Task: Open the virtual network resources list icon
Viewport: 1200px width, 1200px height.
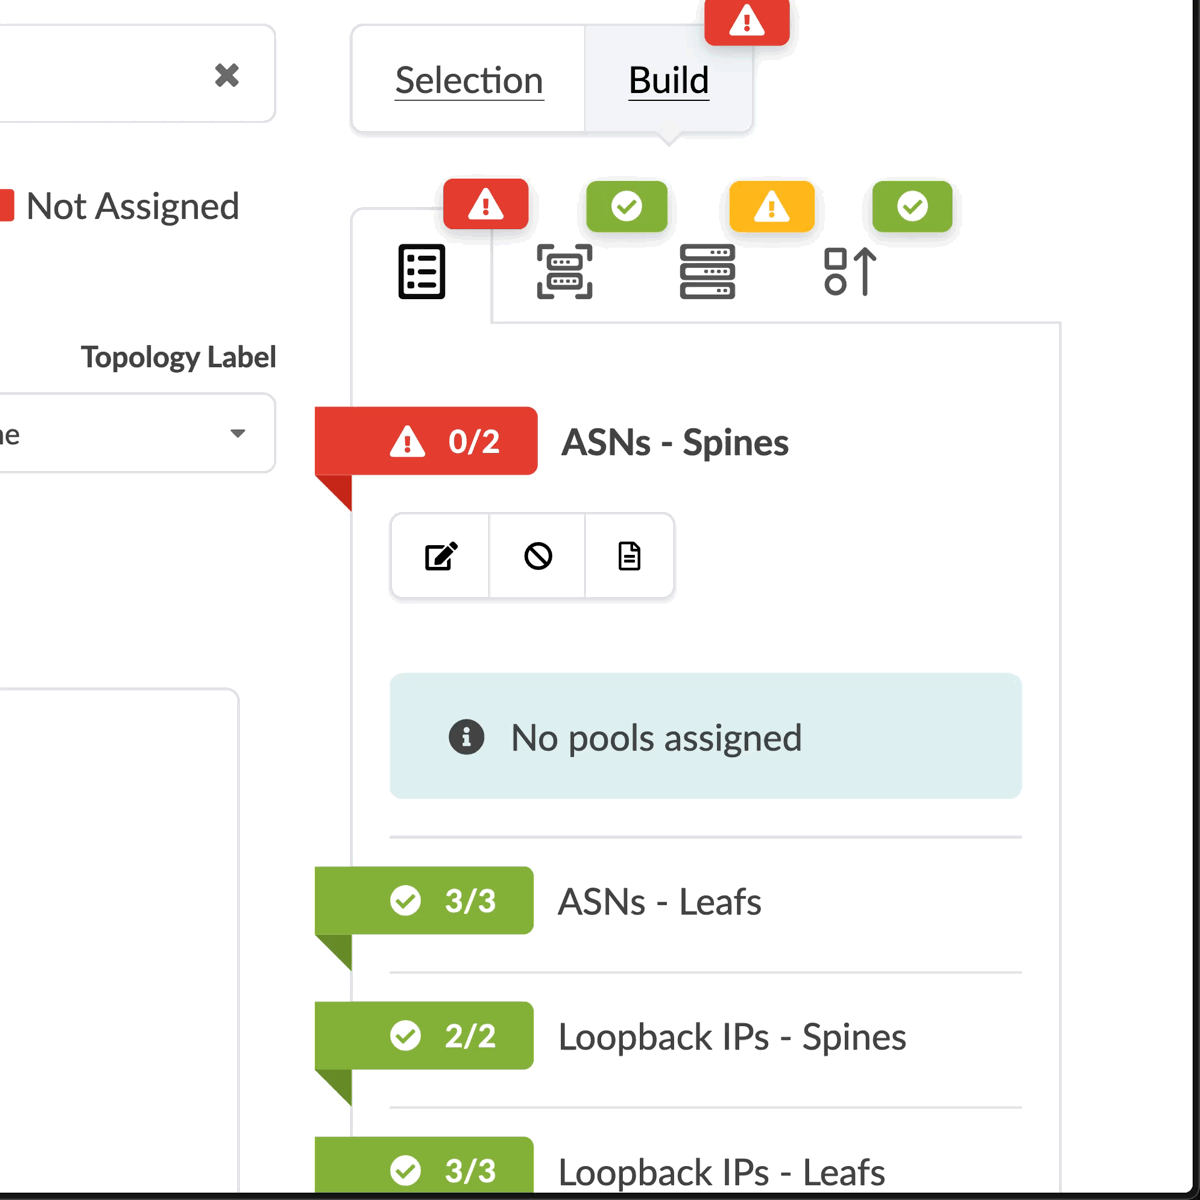Action: tap(422, 271)
